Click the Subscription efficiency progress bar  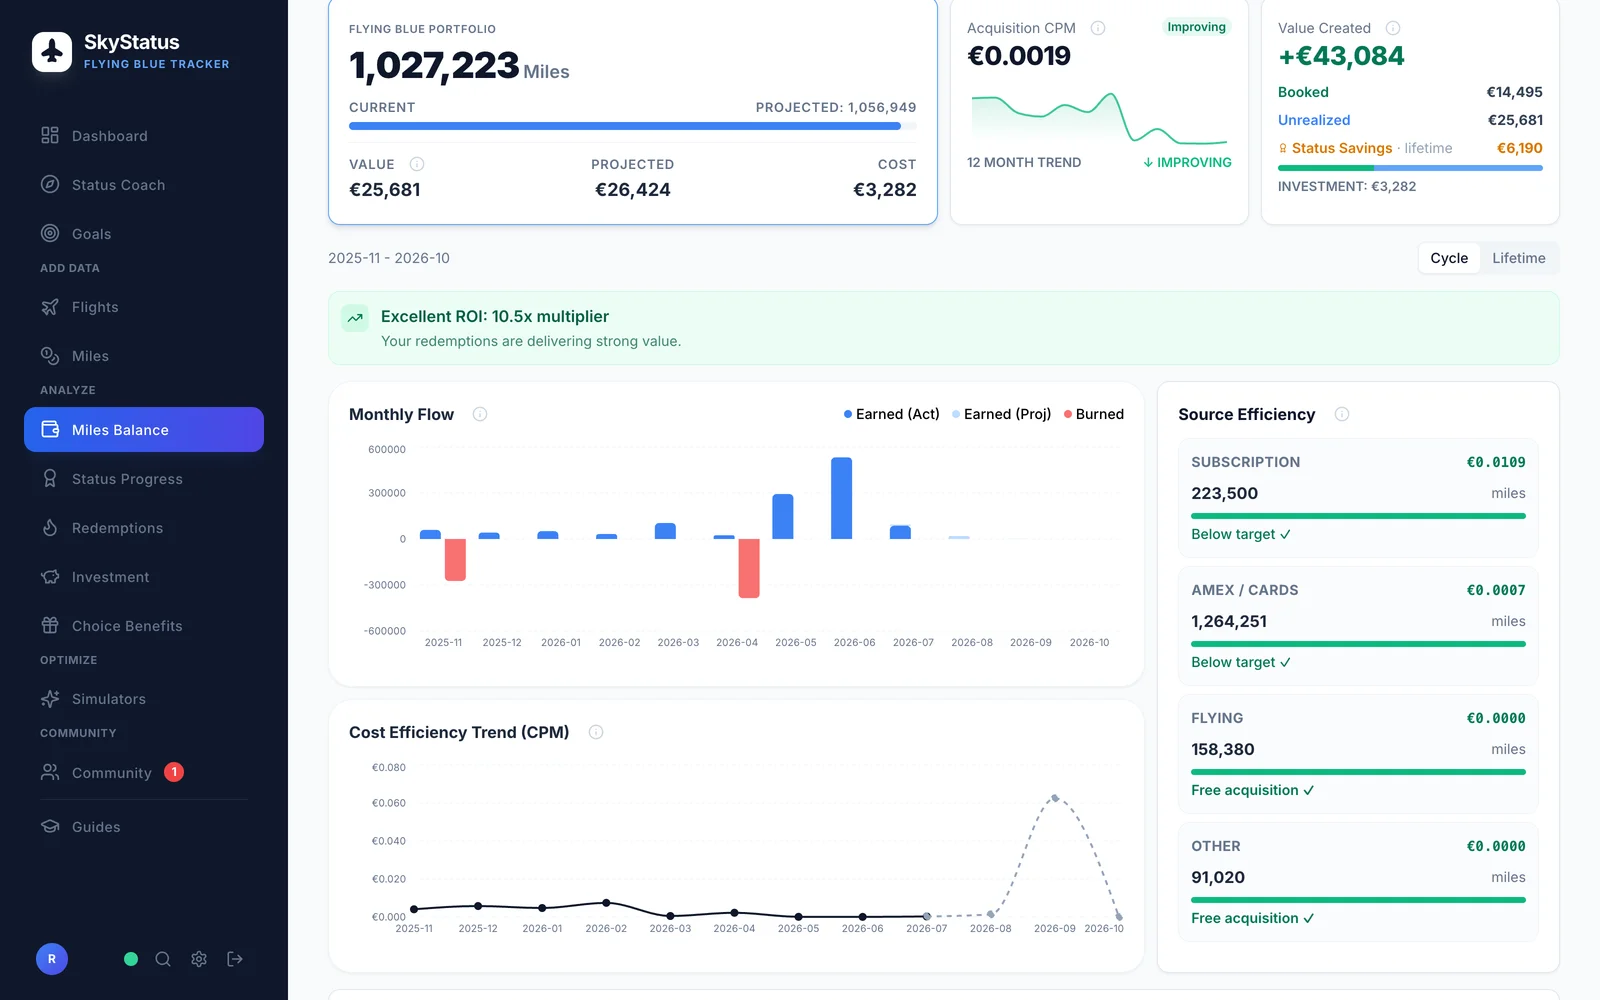click(x=1358, y=516)
